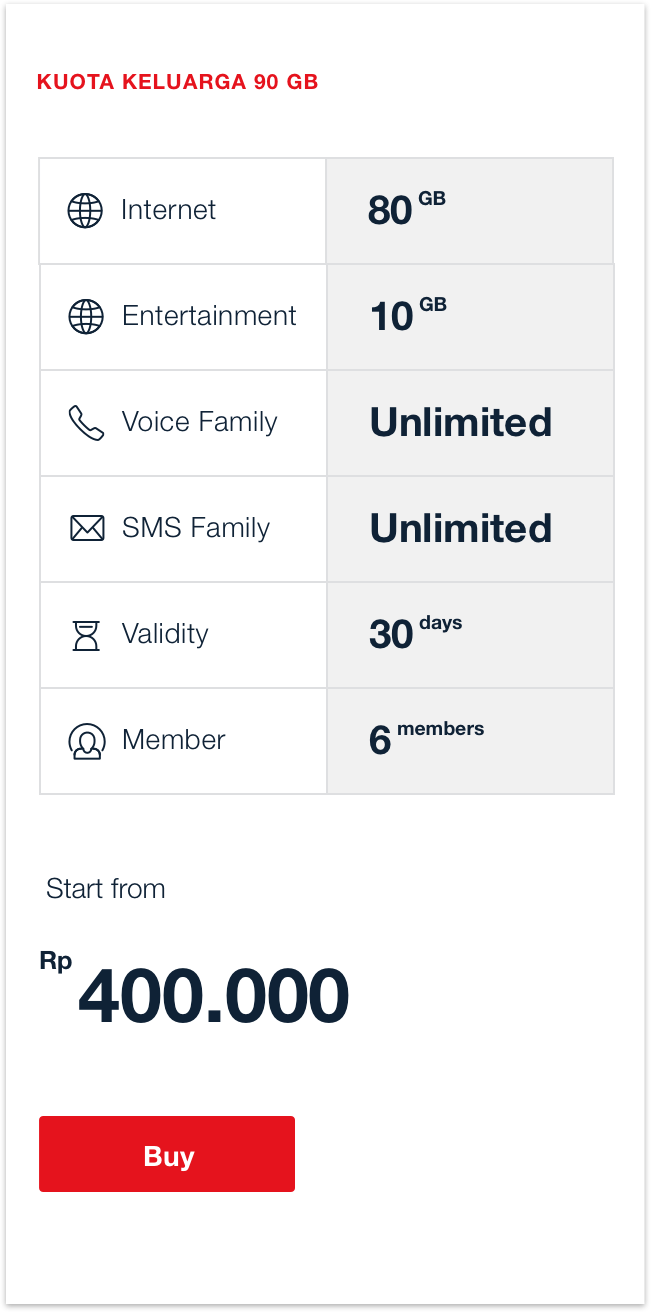Viewport: 652px width, 1312px height.
Task: Click the SMS Family label text
Action: 196,528
